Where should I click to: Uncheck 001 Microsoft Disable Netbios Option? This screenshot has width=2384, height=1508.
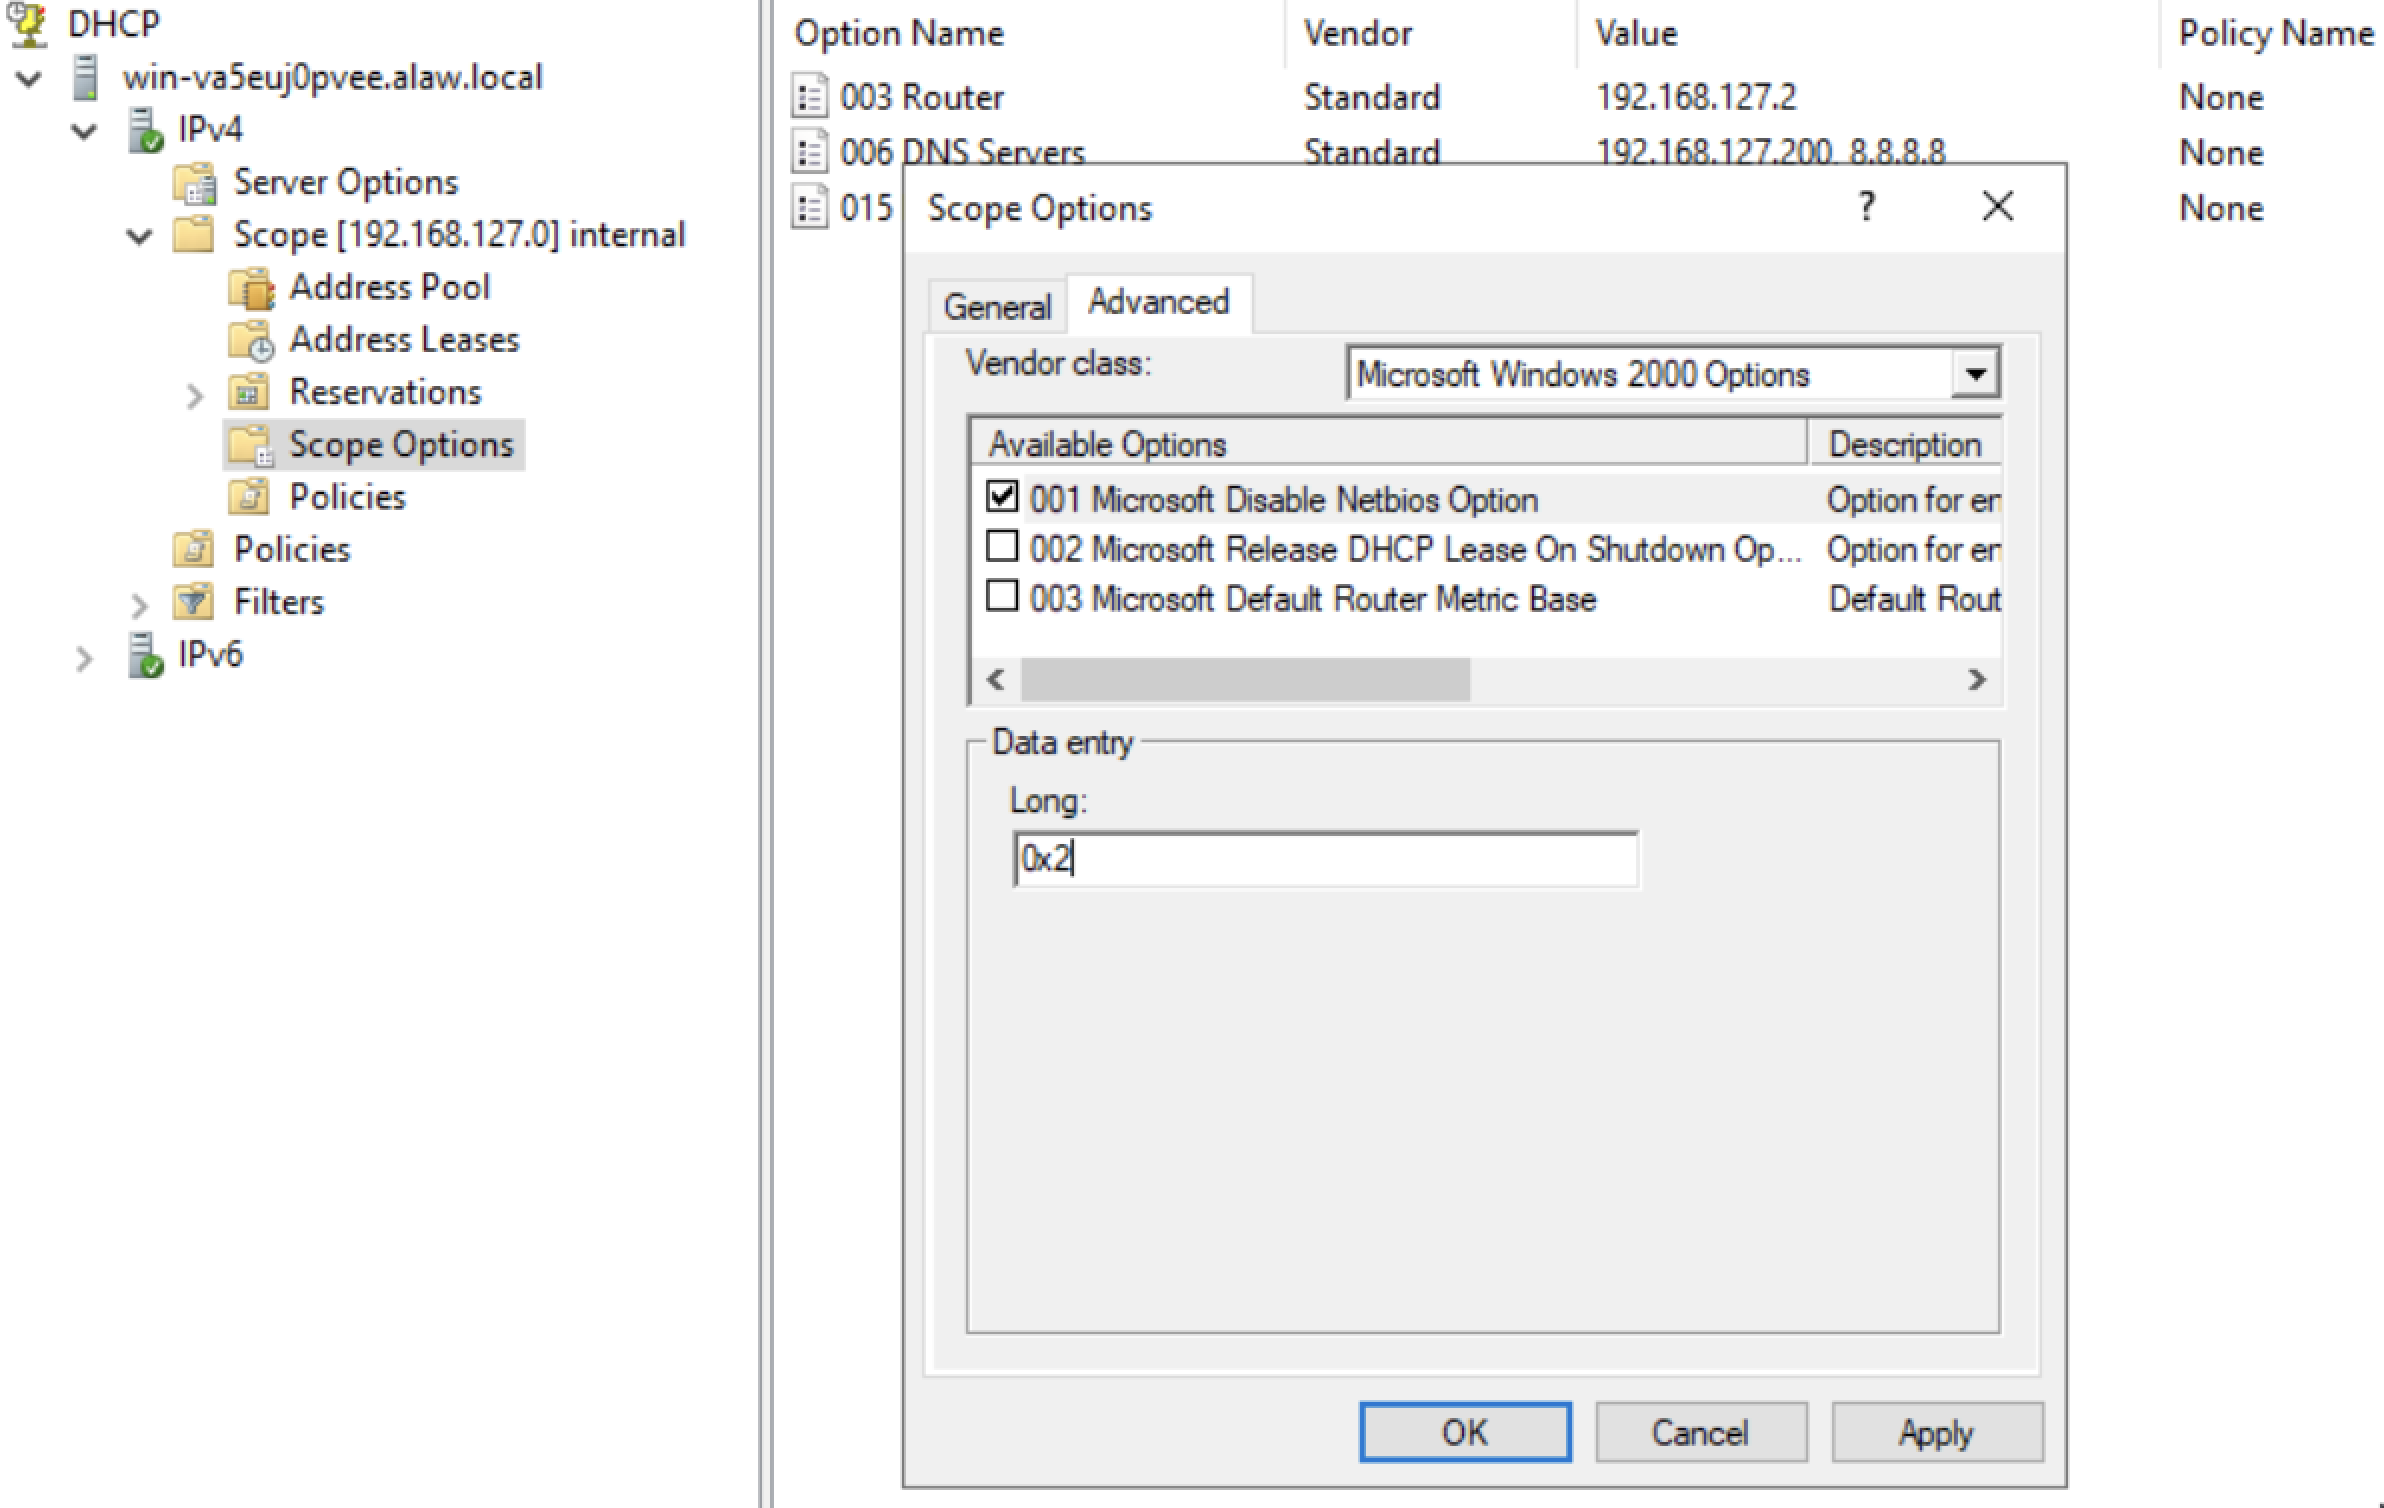tap(1000, 497)
